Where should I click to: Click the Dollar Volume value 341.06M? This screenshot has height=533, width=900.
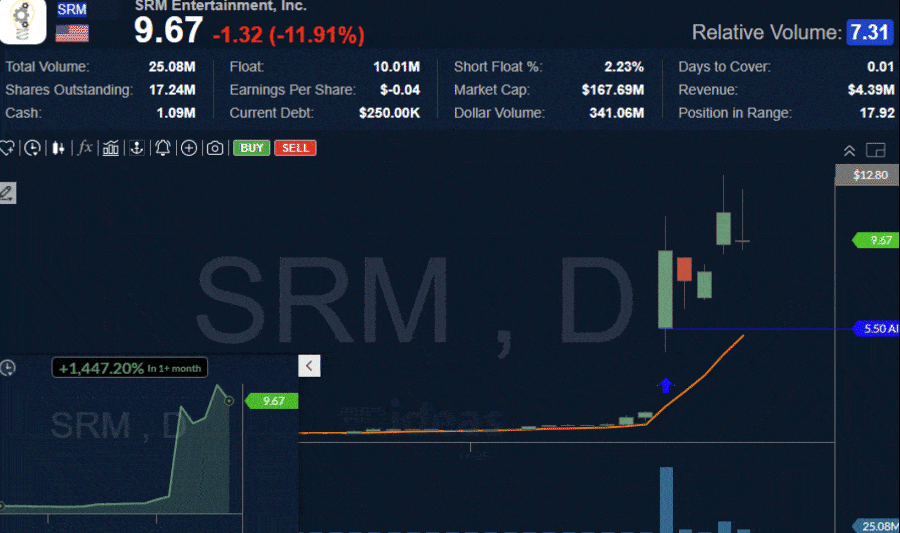(x=616, y=113)
